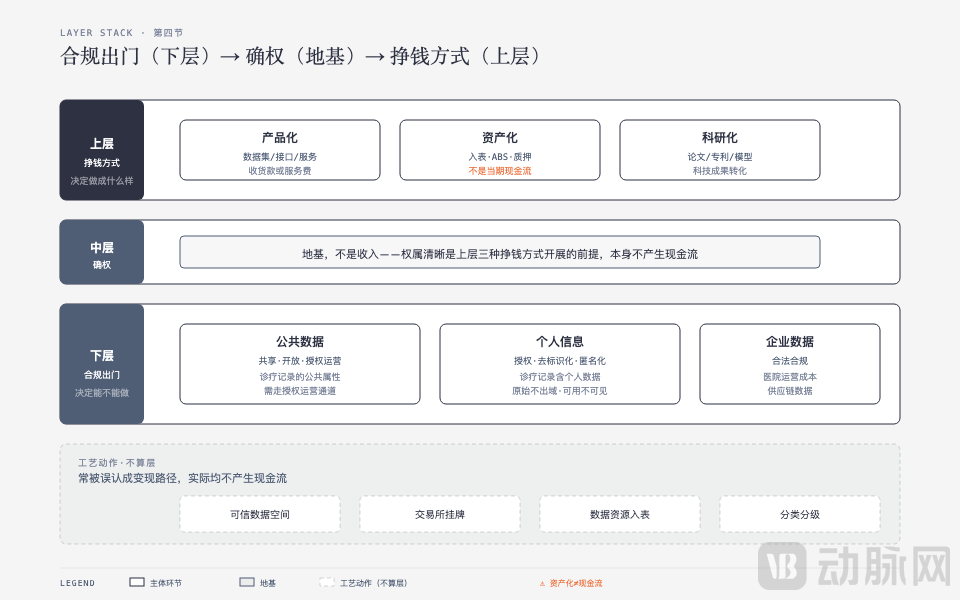960x600 pixels.
Task: Select the 诊疗记录含个人数据 line
Action: pos(560,377)
